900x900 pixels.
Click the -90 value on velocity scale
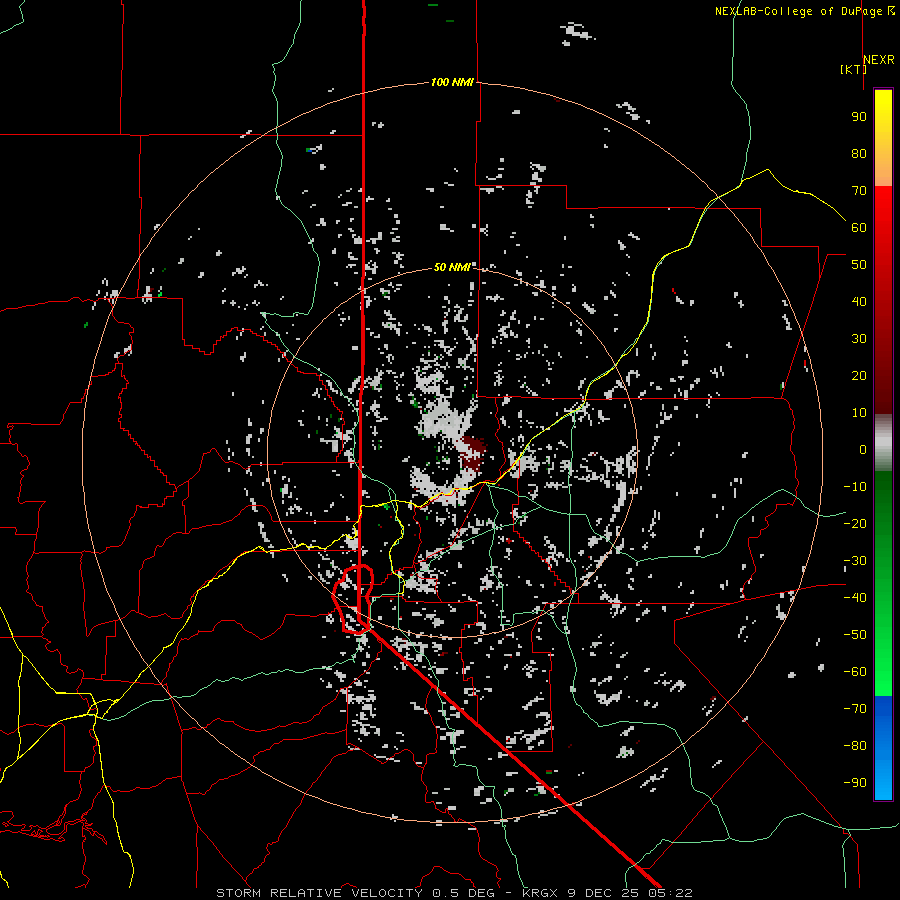(x=855, y=782)
